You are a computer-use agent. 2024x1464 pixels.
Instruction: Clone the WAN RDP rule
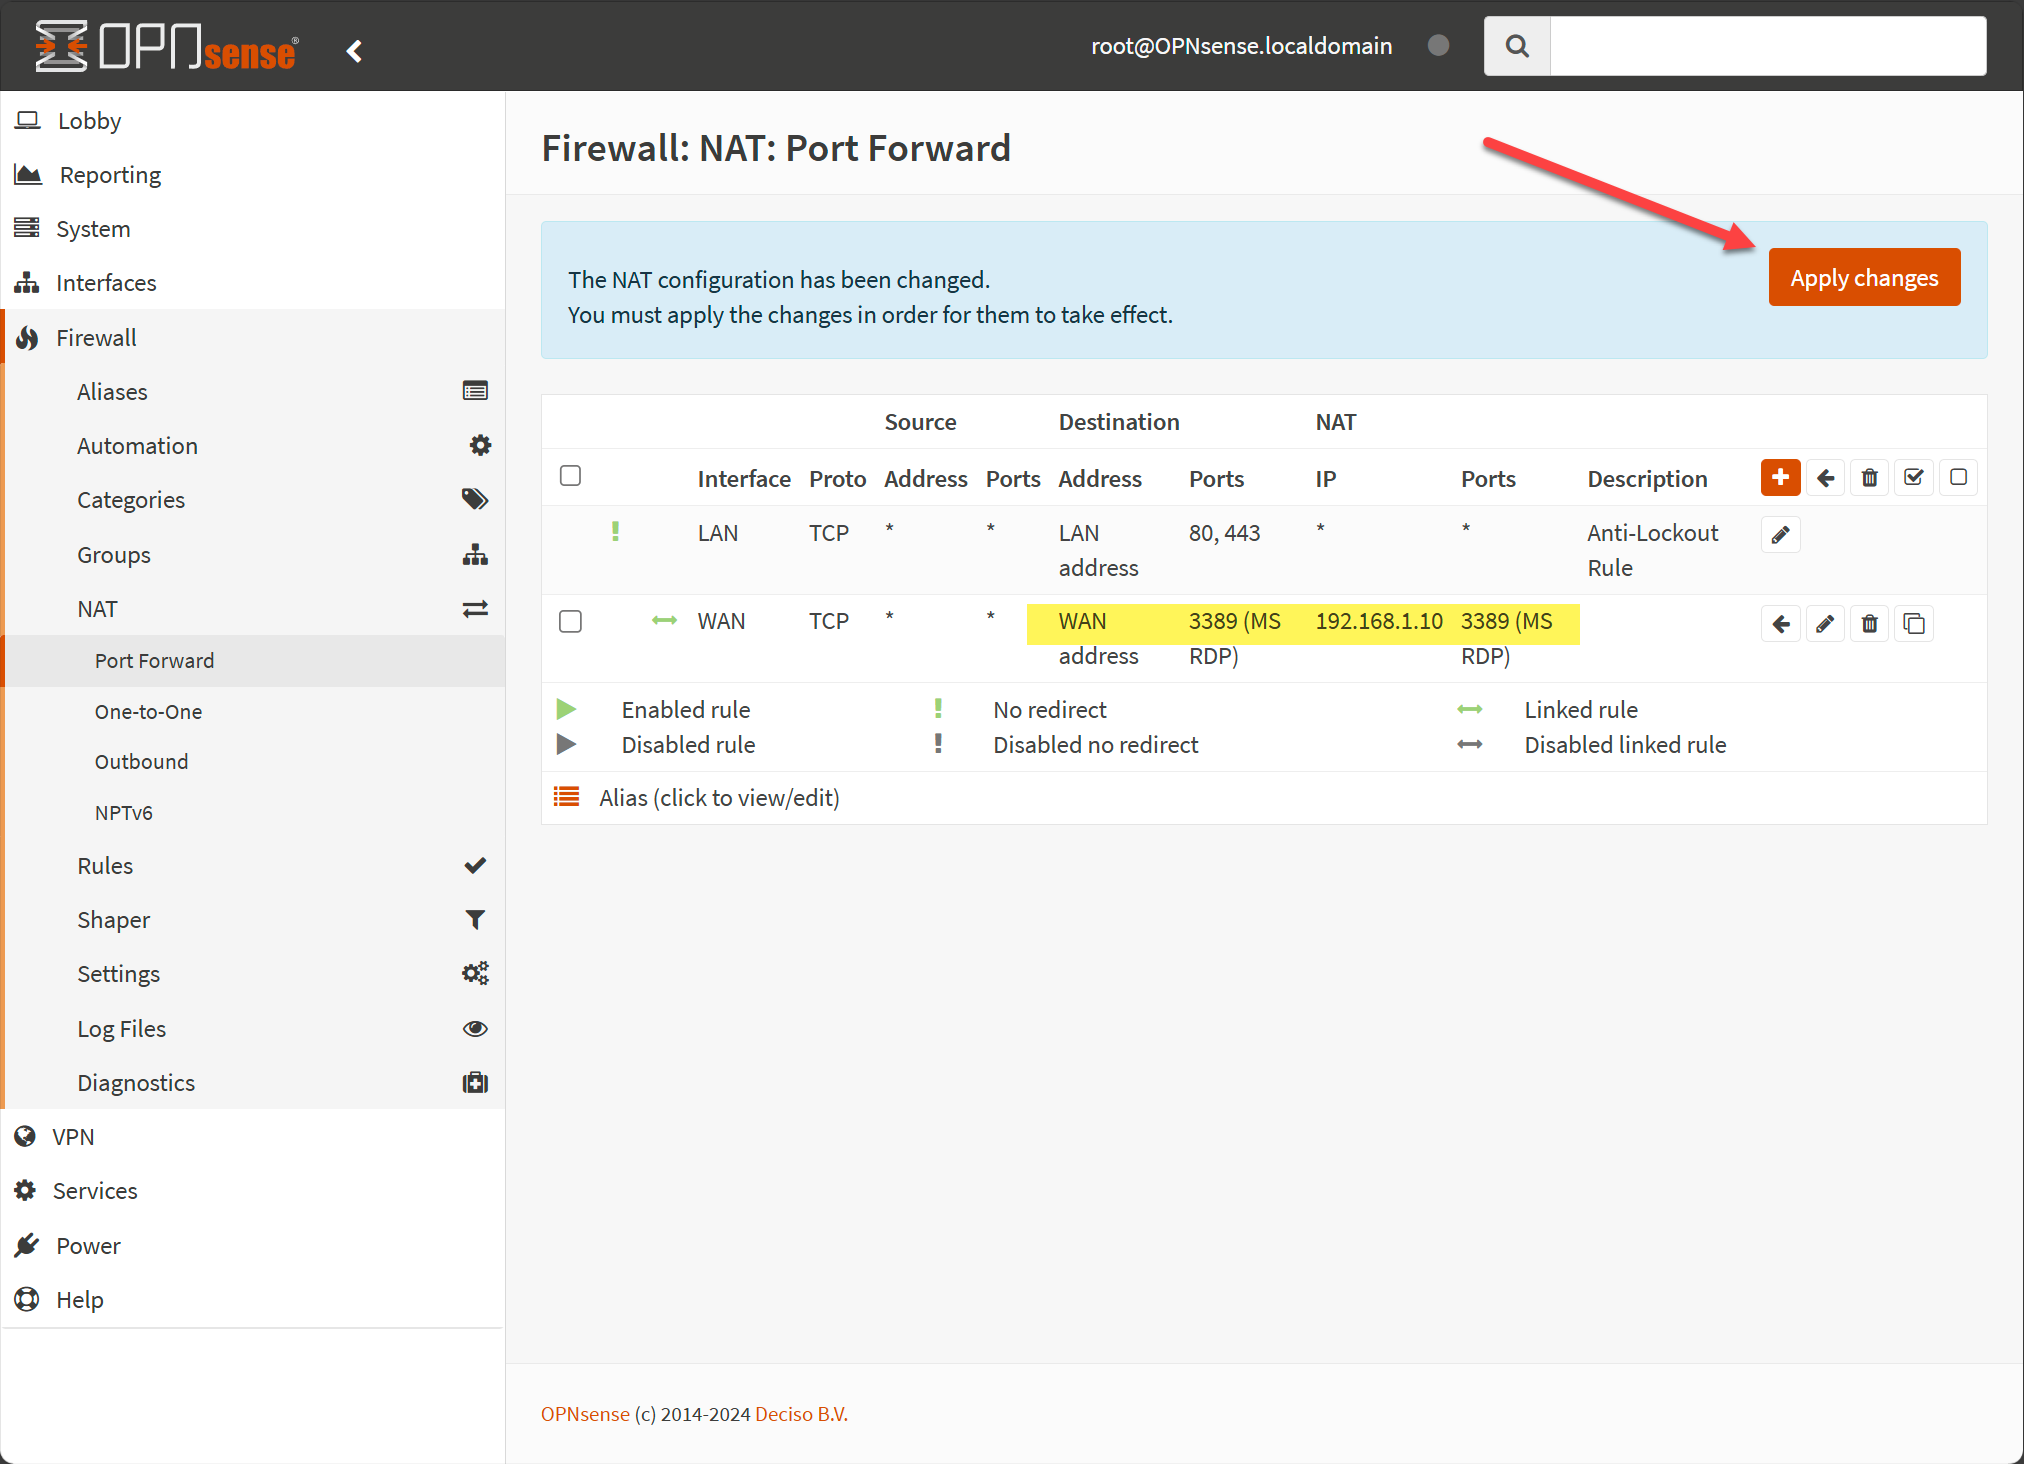pyautogui.click(x=1913, y=624)
